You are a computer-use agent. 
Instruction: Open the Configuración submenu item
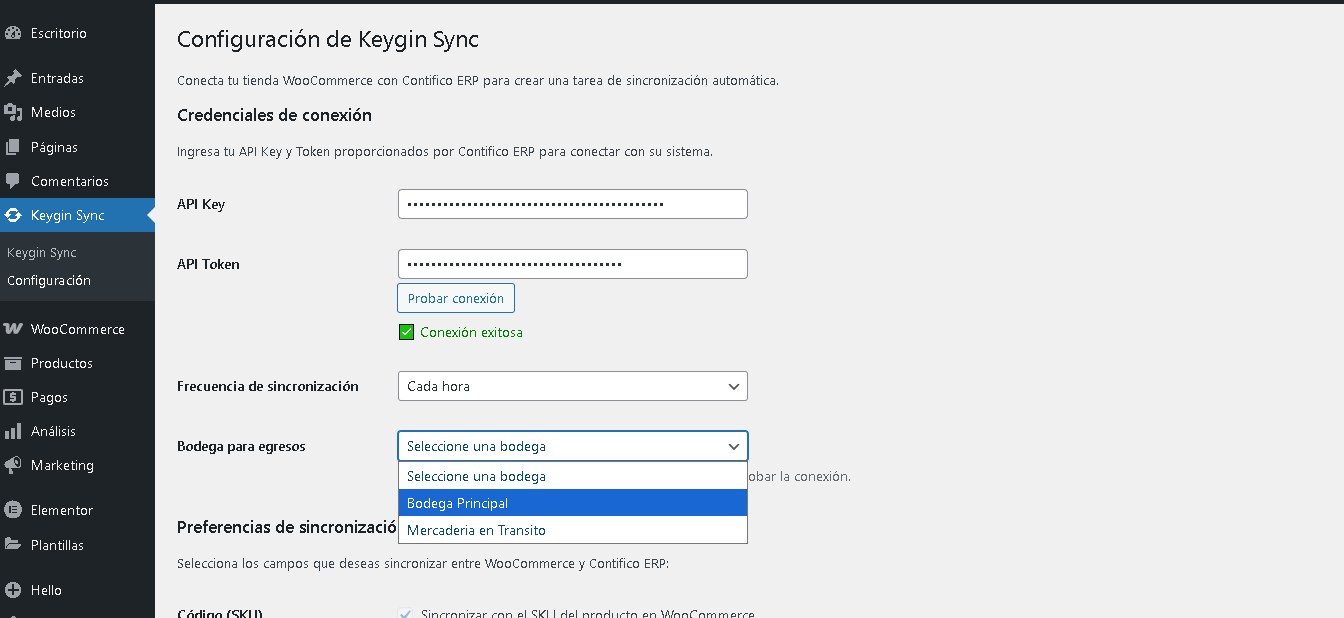[x=49, y=281]
